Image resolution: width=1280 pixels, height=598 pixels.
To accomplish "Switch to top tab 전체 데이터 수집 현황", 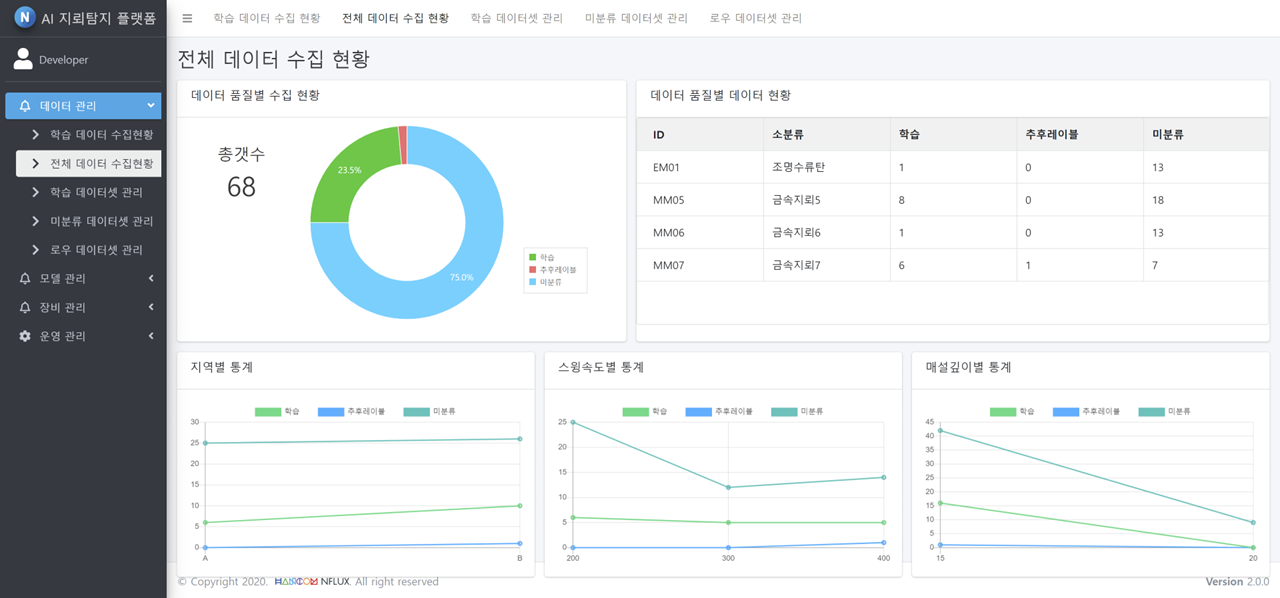I will click(x=395, y=18).
